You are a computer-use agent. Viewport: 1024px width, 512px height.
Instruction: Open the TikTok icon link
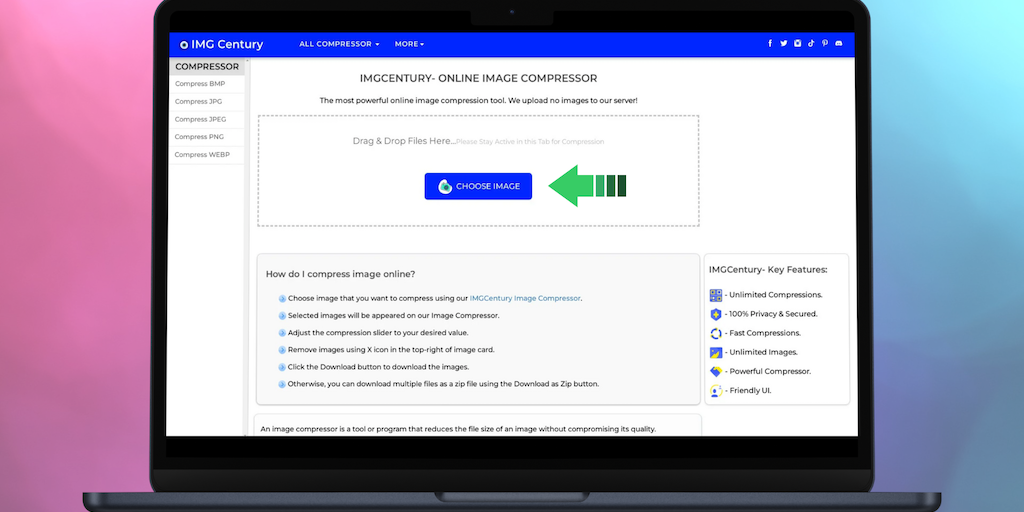pos(811,44)
